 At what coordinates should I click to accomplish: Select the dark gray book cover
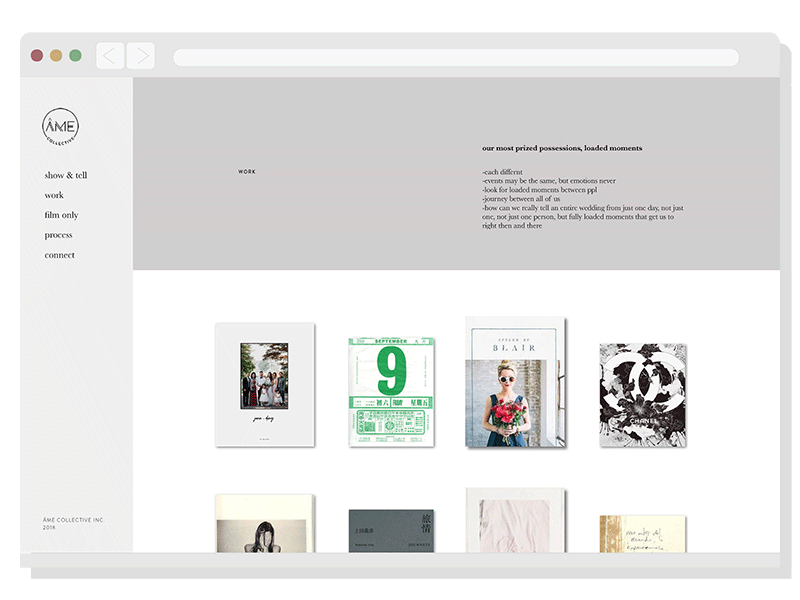391,530
